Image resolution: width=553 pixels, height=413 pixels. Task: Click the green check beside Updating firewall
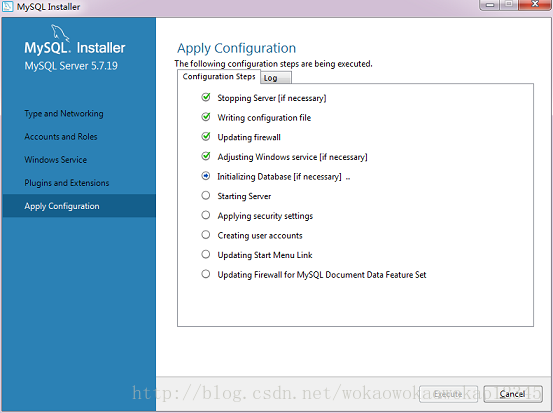click(x=206, y=136)
